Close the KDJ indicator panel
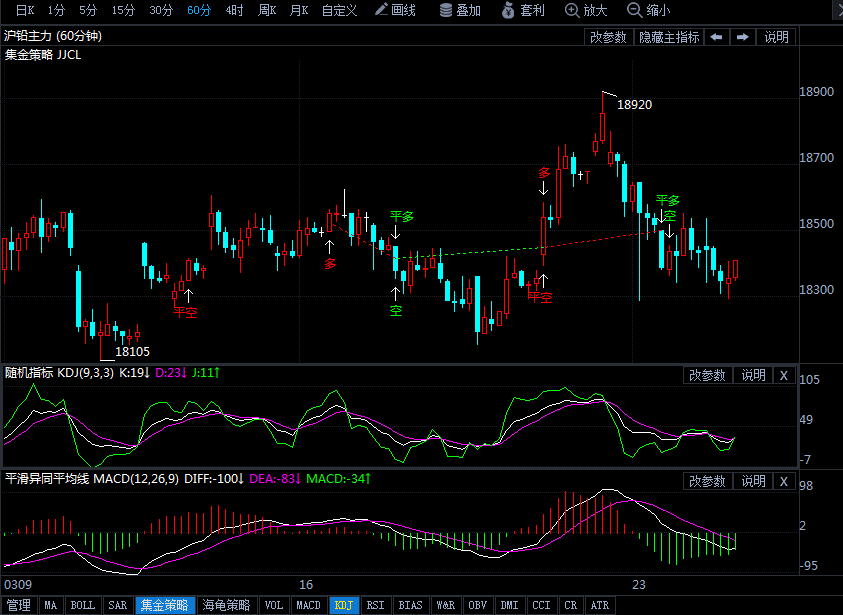 point(784,376)
